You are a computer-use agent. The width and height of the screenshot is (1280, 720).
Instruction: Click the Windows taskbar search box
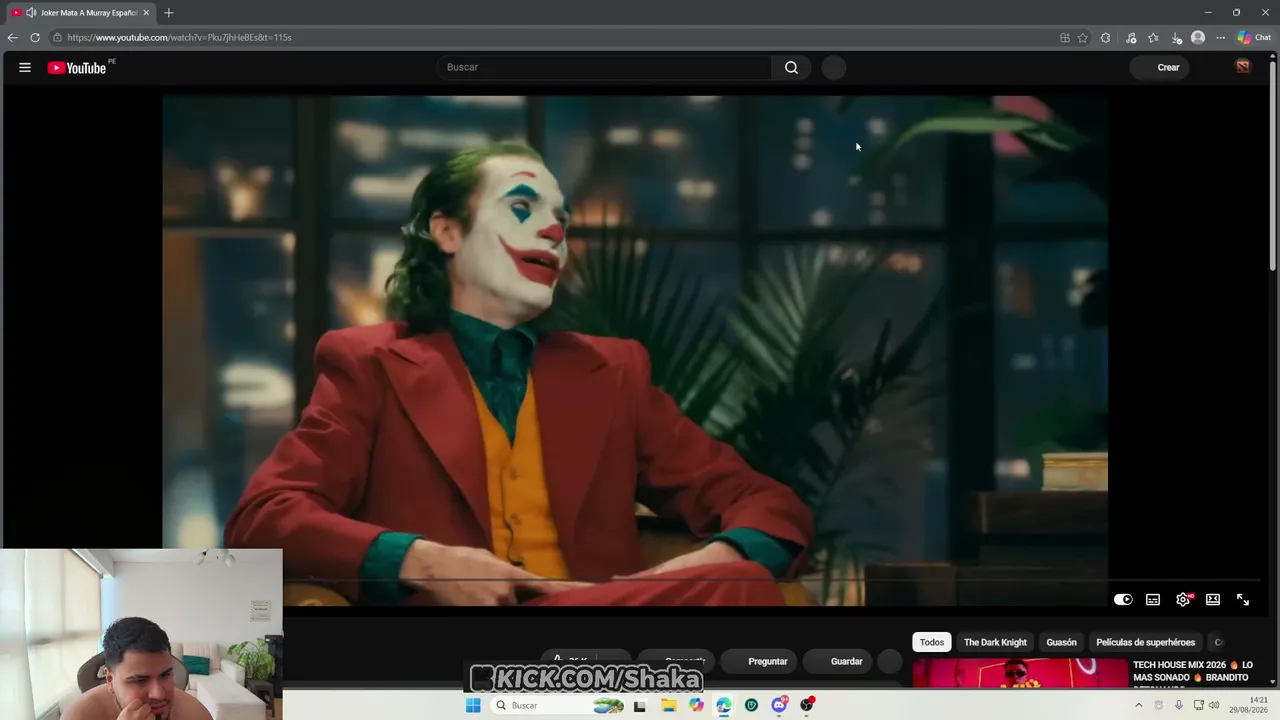point(556,705)
